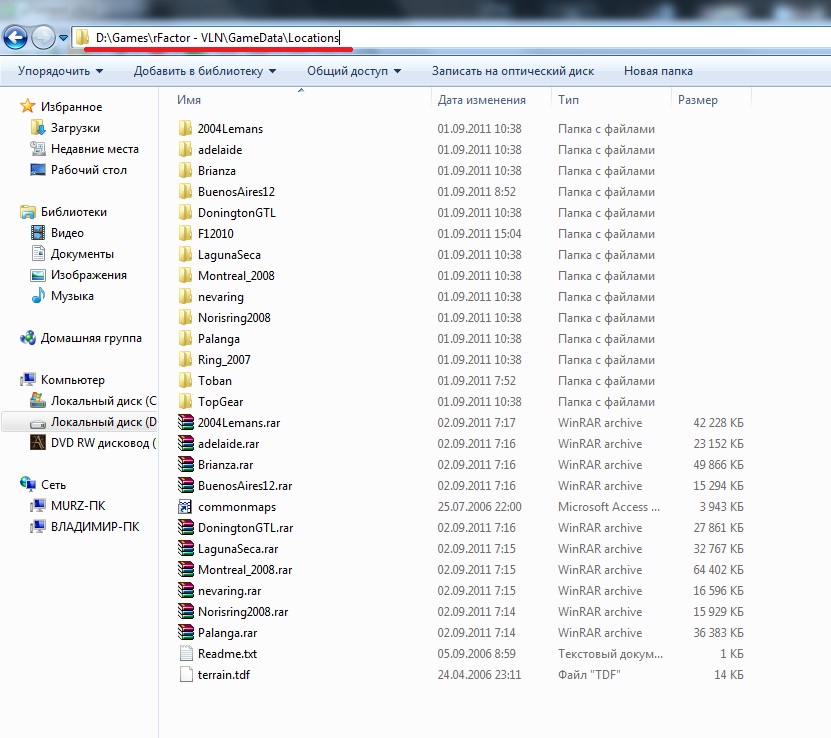Open the Общий доступ menu

coord(353,71)
